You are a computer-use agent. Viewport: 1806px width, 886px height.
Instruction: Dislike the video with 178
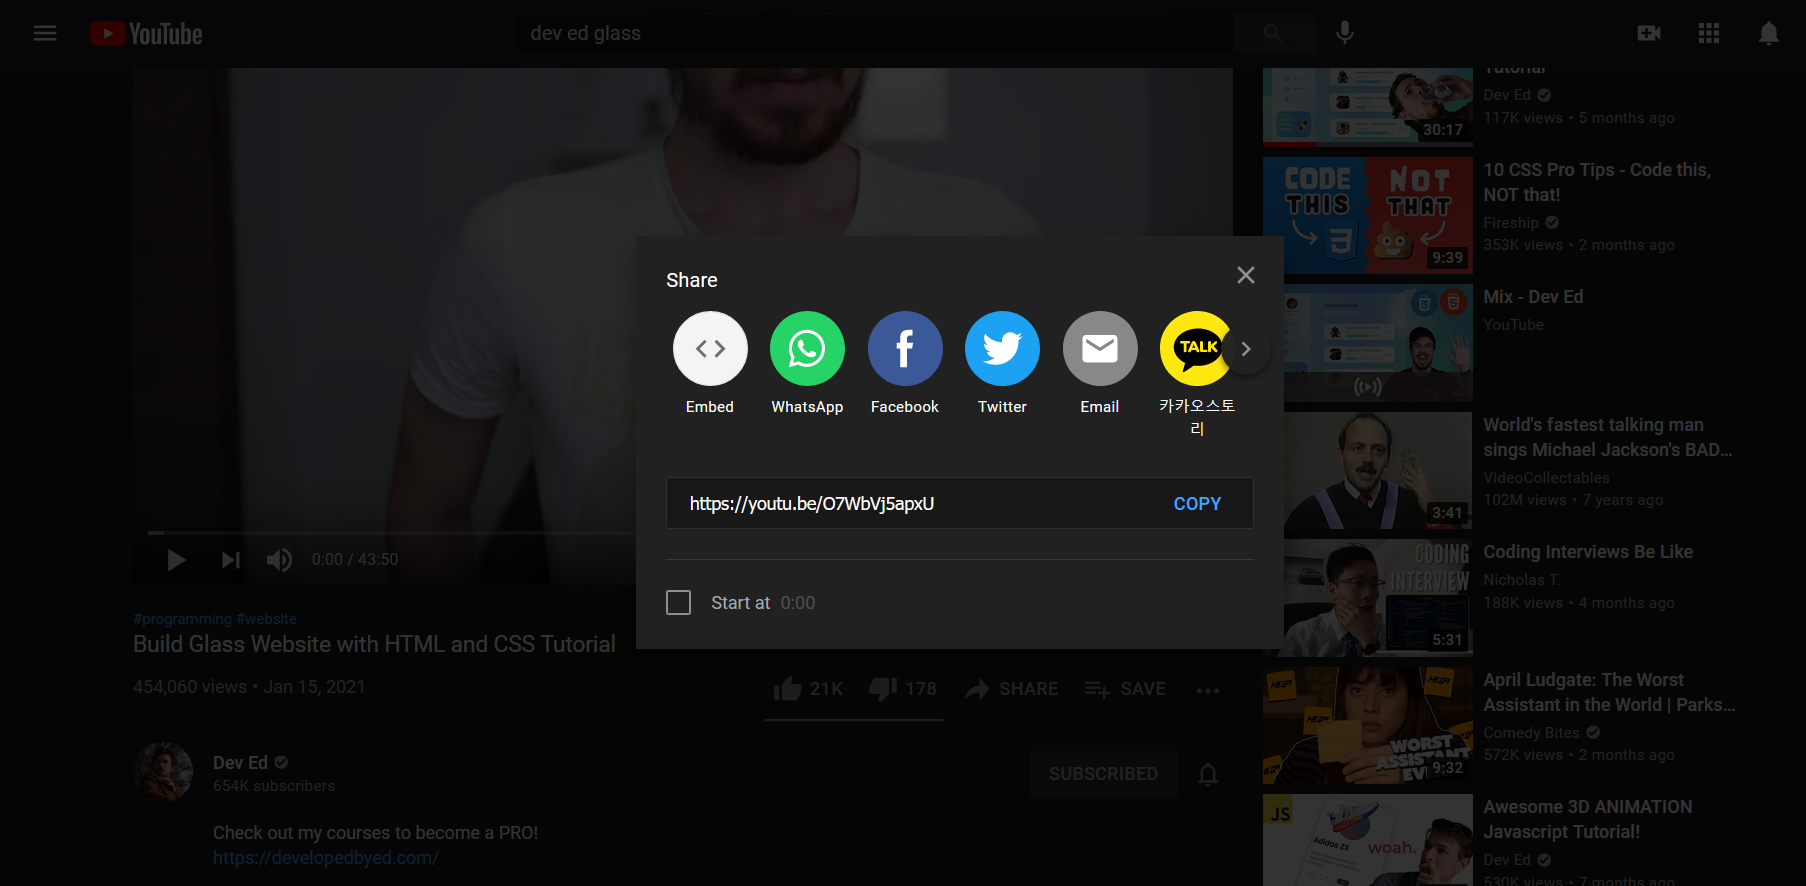point(903,689)
